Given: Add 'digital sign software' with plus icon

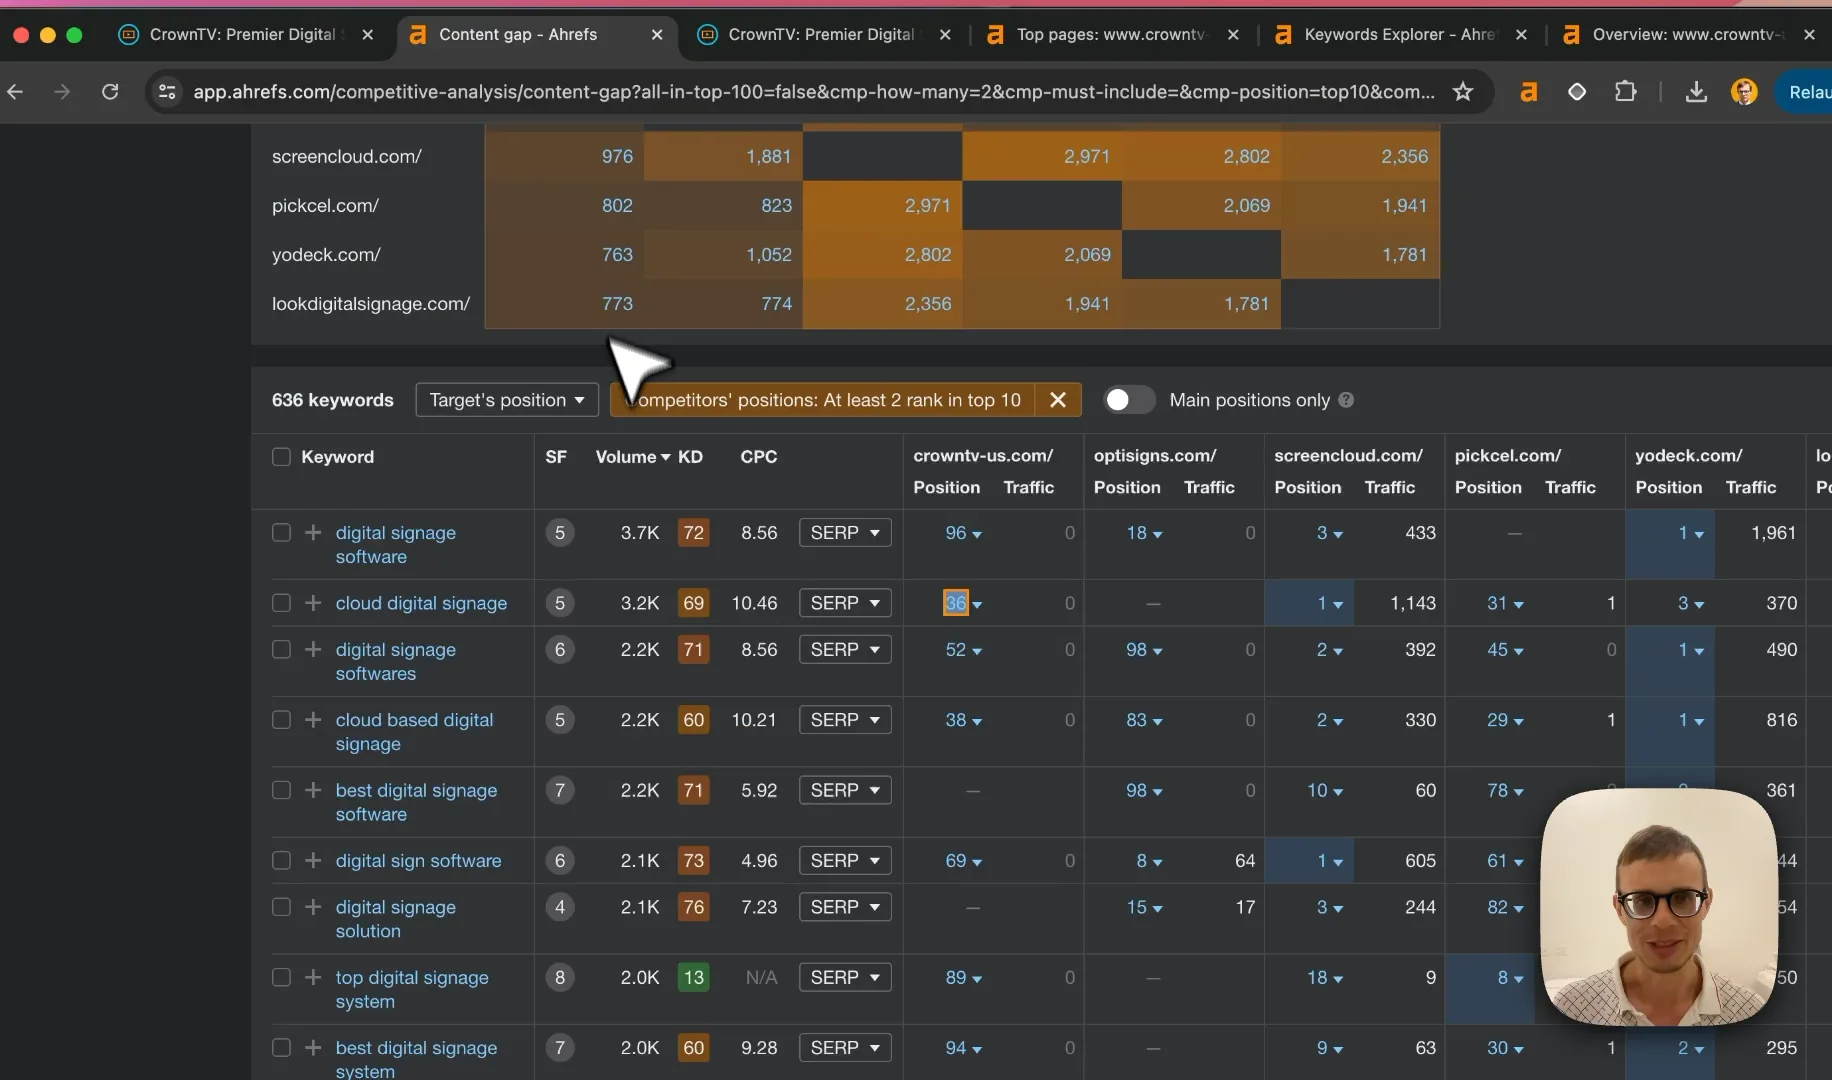Looking at the screenshot, I should coord(313,861).
